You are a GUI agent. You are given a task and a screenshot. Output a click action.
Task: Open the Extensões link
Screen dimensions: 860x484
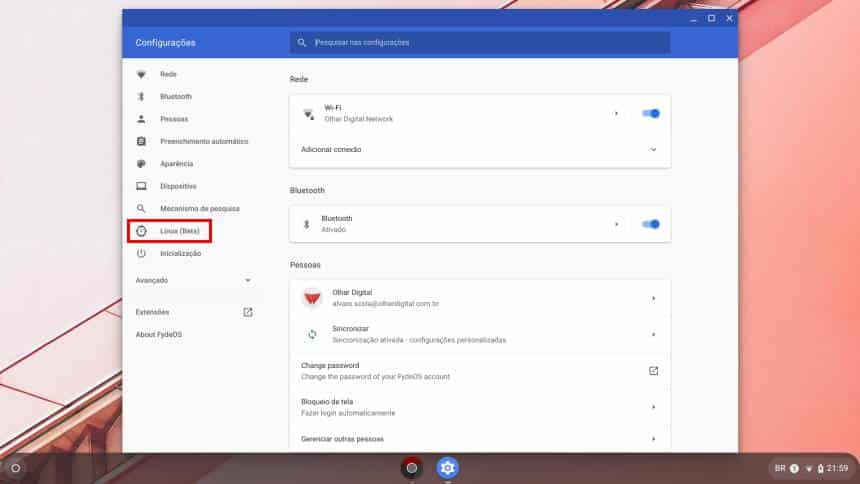[x=152, y=312]
